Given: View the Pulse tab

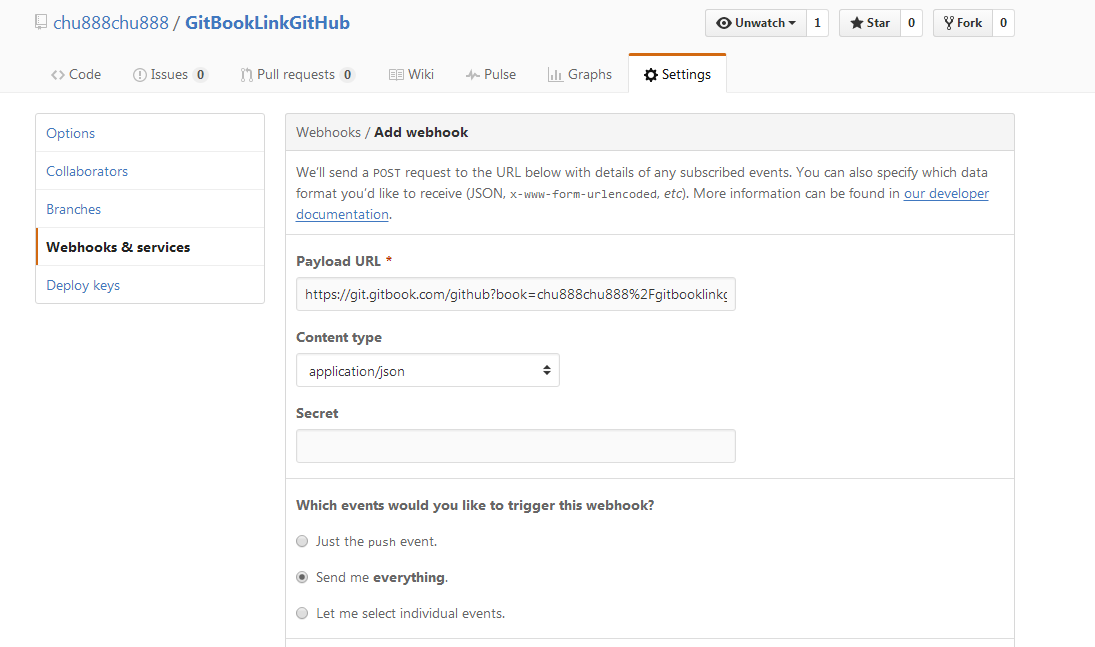Looking at the screenshot, I should point(491,74).
